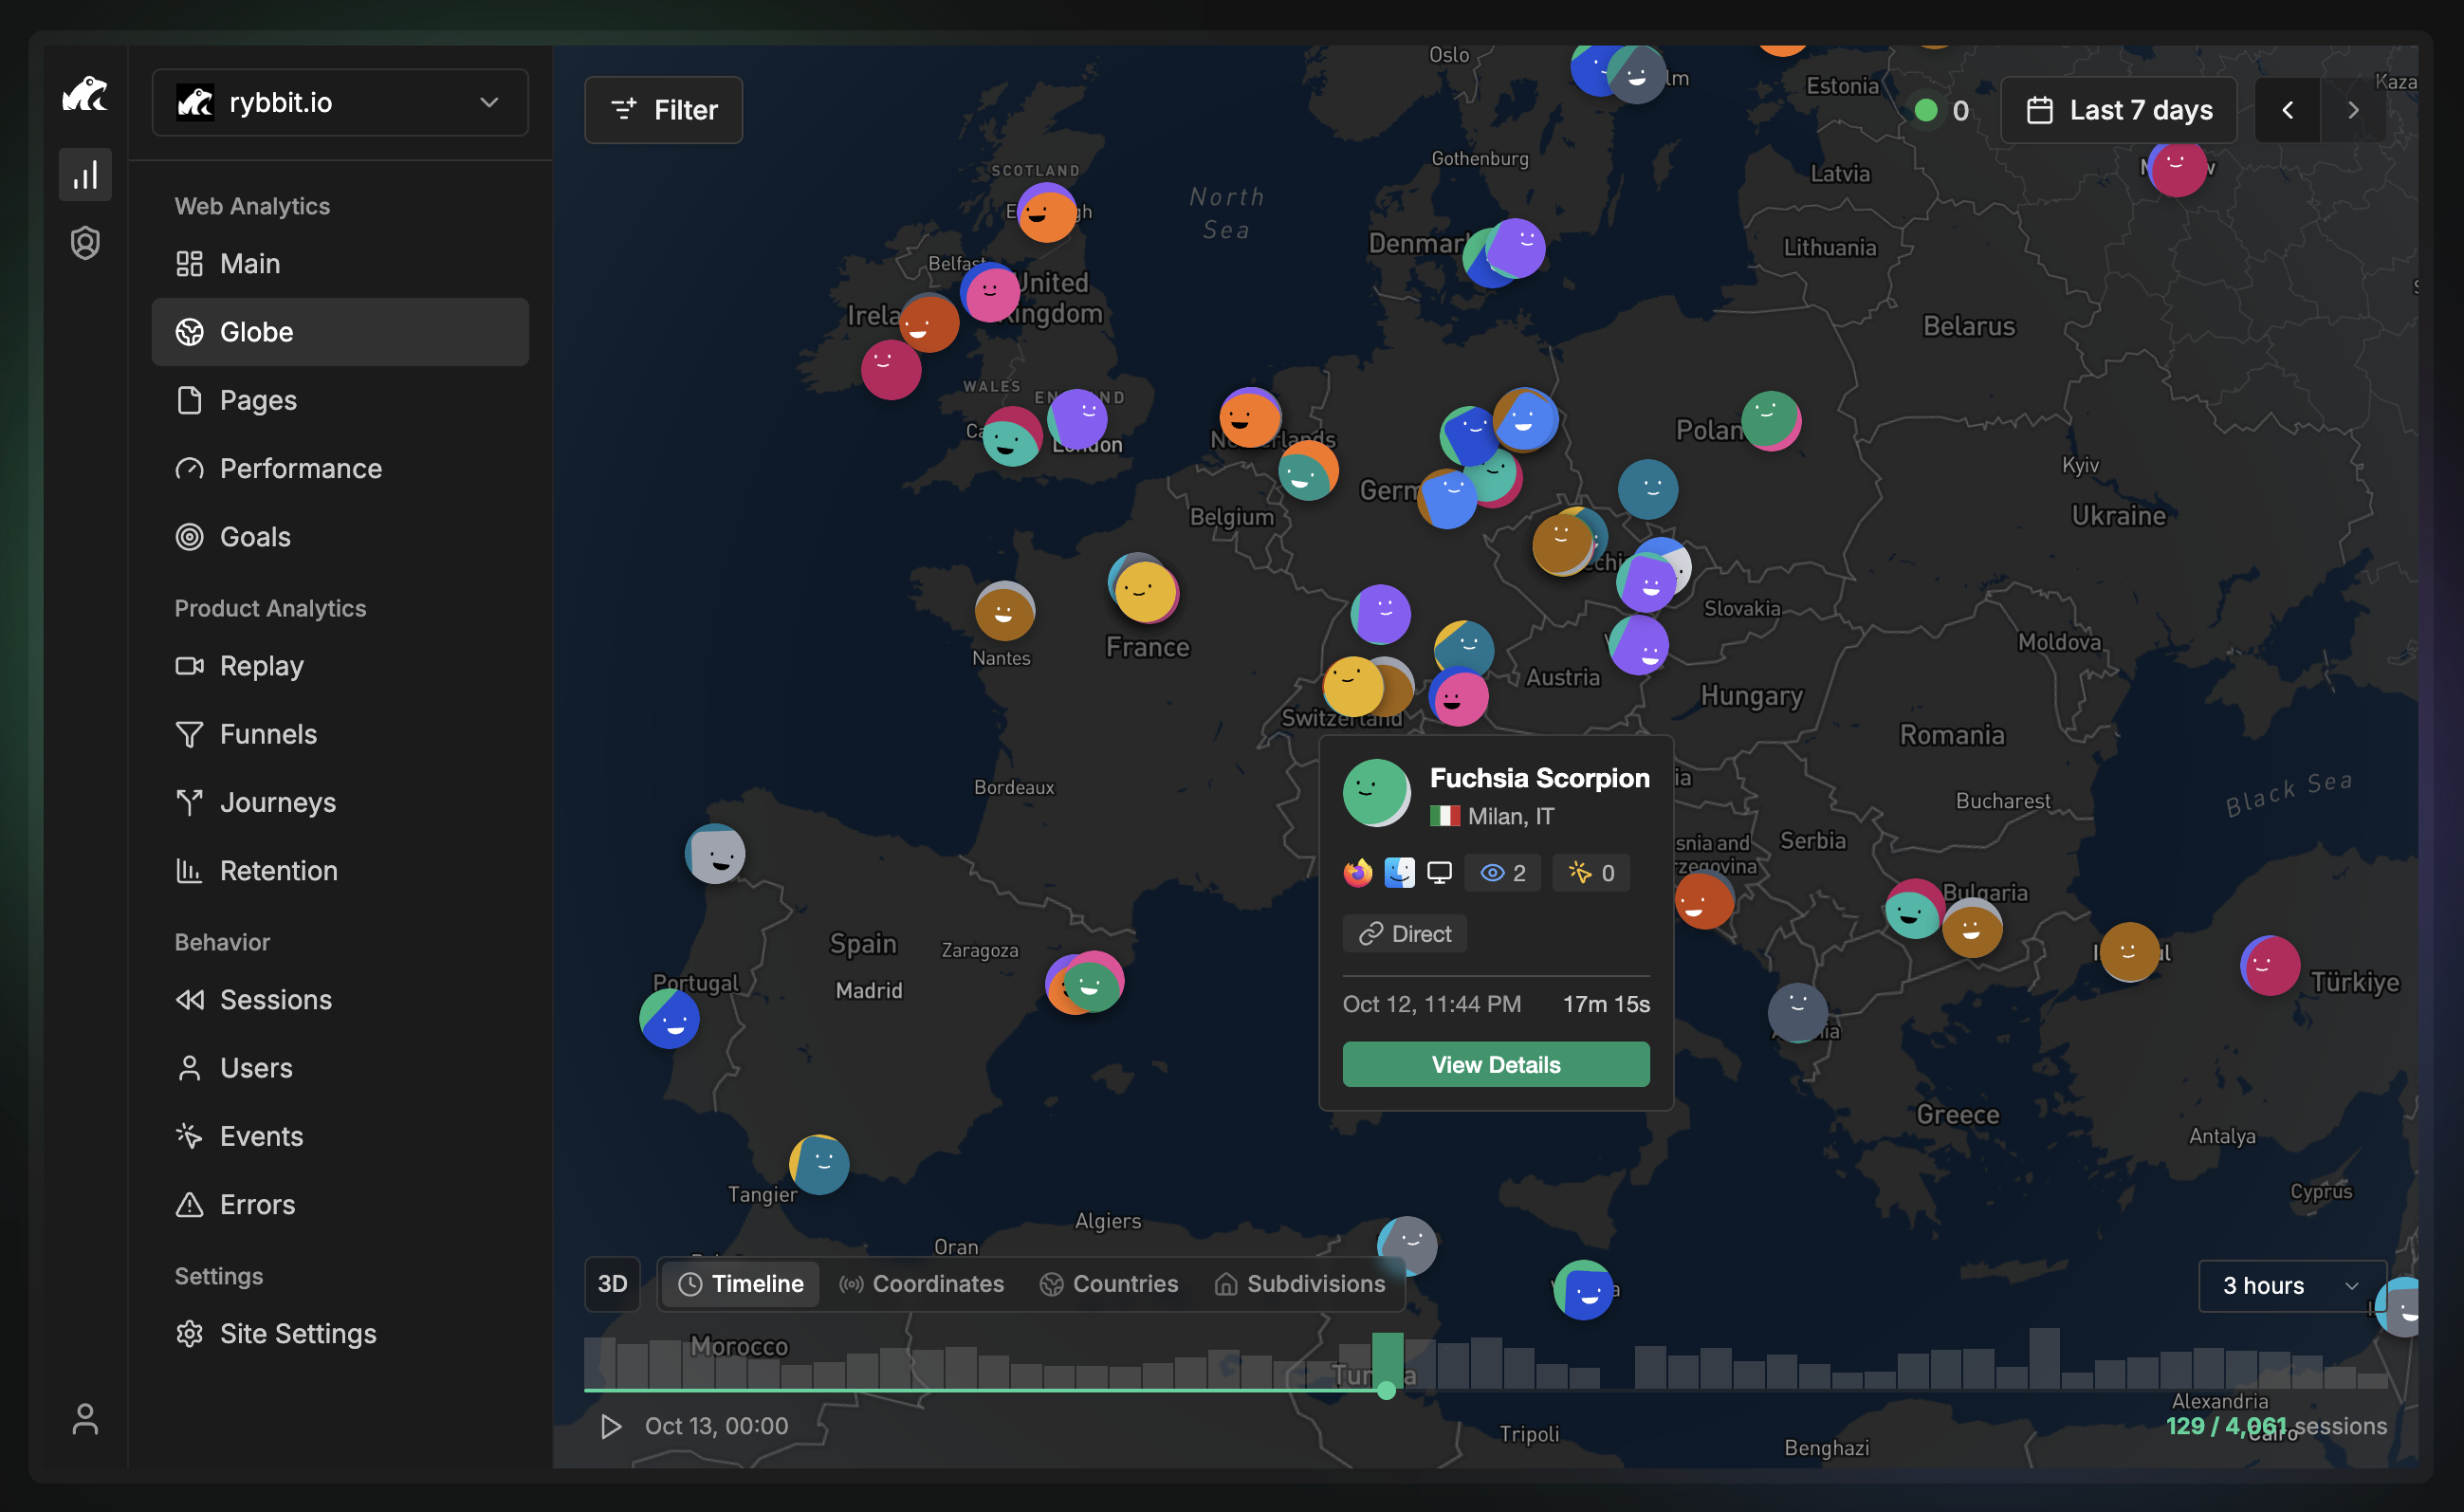The height and width of the screenshot is (1512, 2464).
Task: Open the Errors page
Action: point(340,1205)
